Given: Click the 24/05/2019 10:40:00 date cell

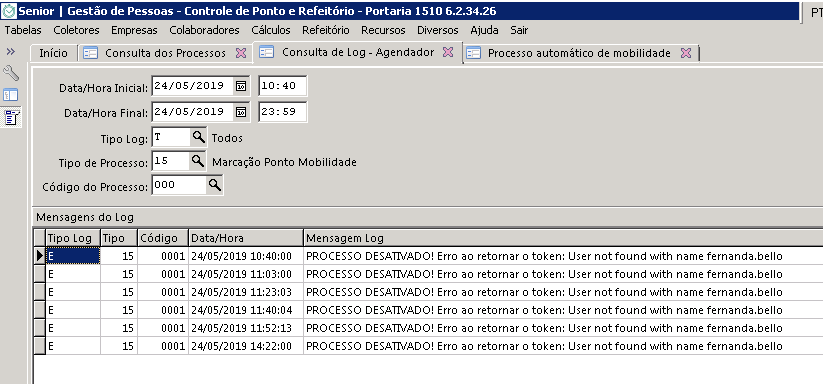Looking at the screenshot, I should coord(246,256).
